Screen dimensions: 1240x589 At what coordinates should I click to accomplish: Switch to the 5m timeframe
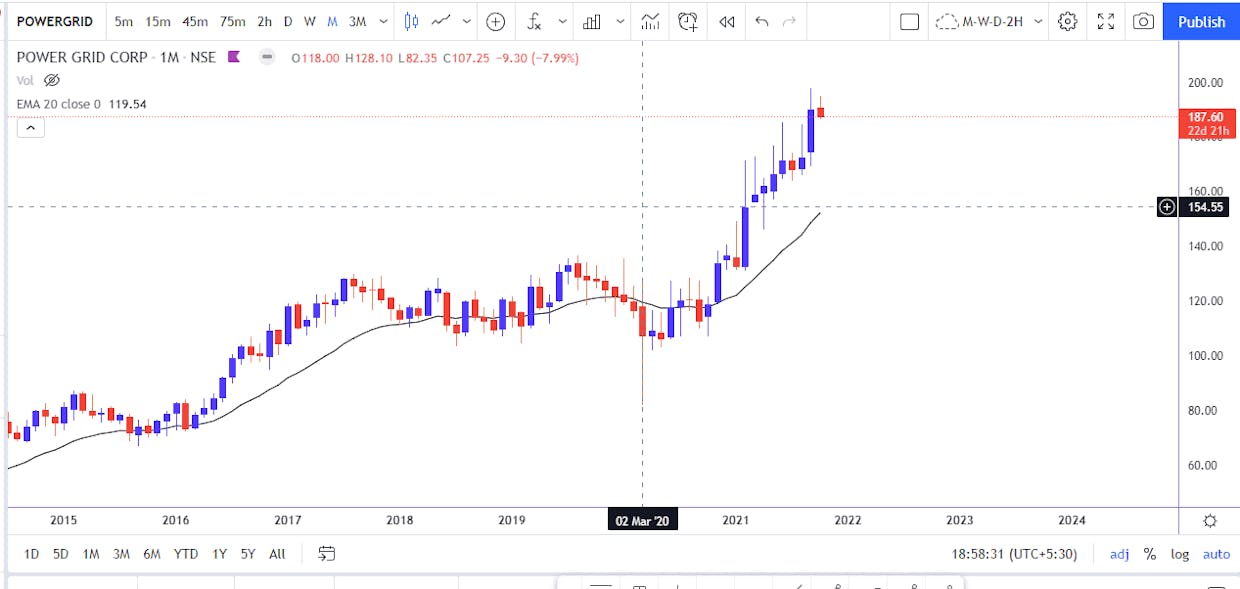124,21
